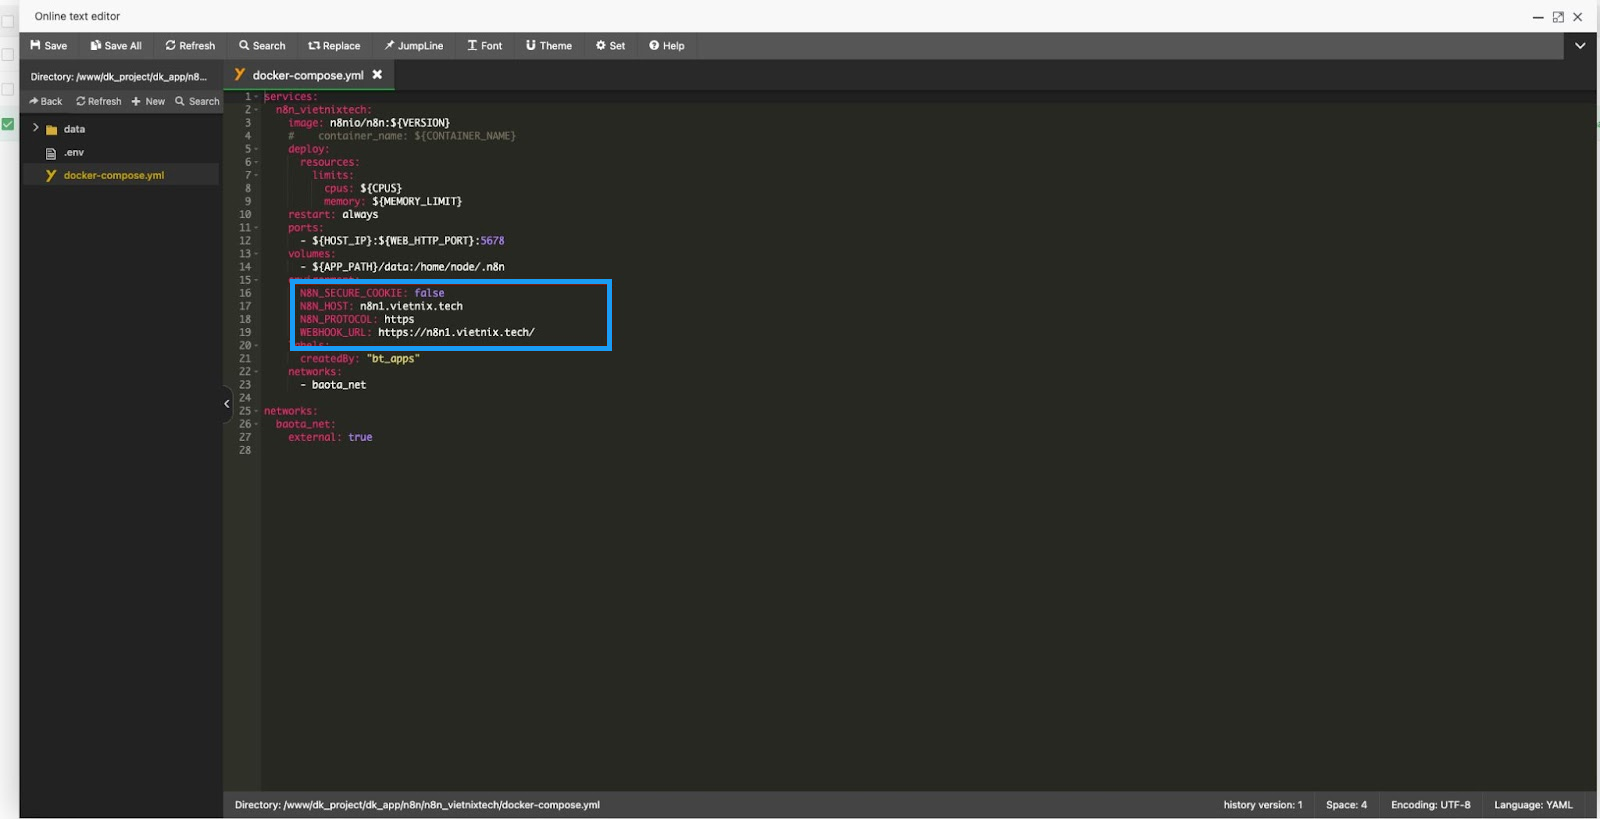Click the - baota_net list entry
The image size is (1600, 819).
(x=333, y=385)
